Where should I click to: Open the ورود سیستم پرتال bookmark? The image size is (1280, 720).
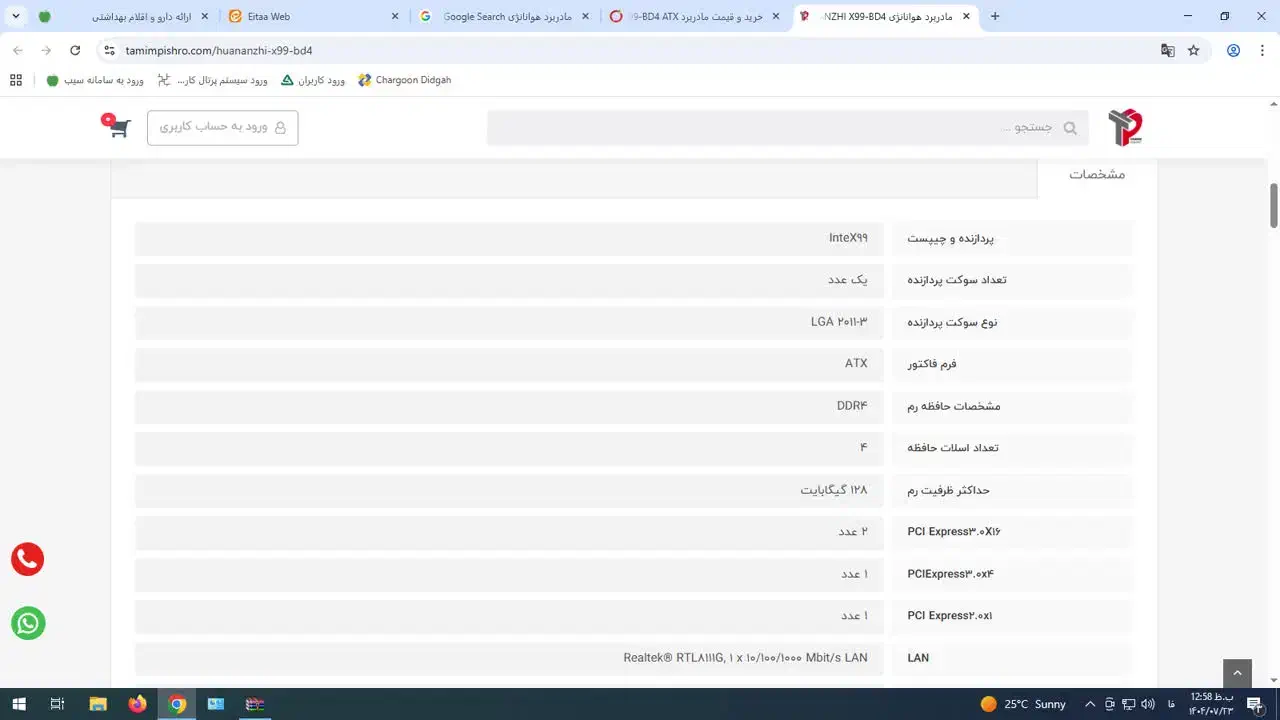pyautogui.click(x=212, y=80)
